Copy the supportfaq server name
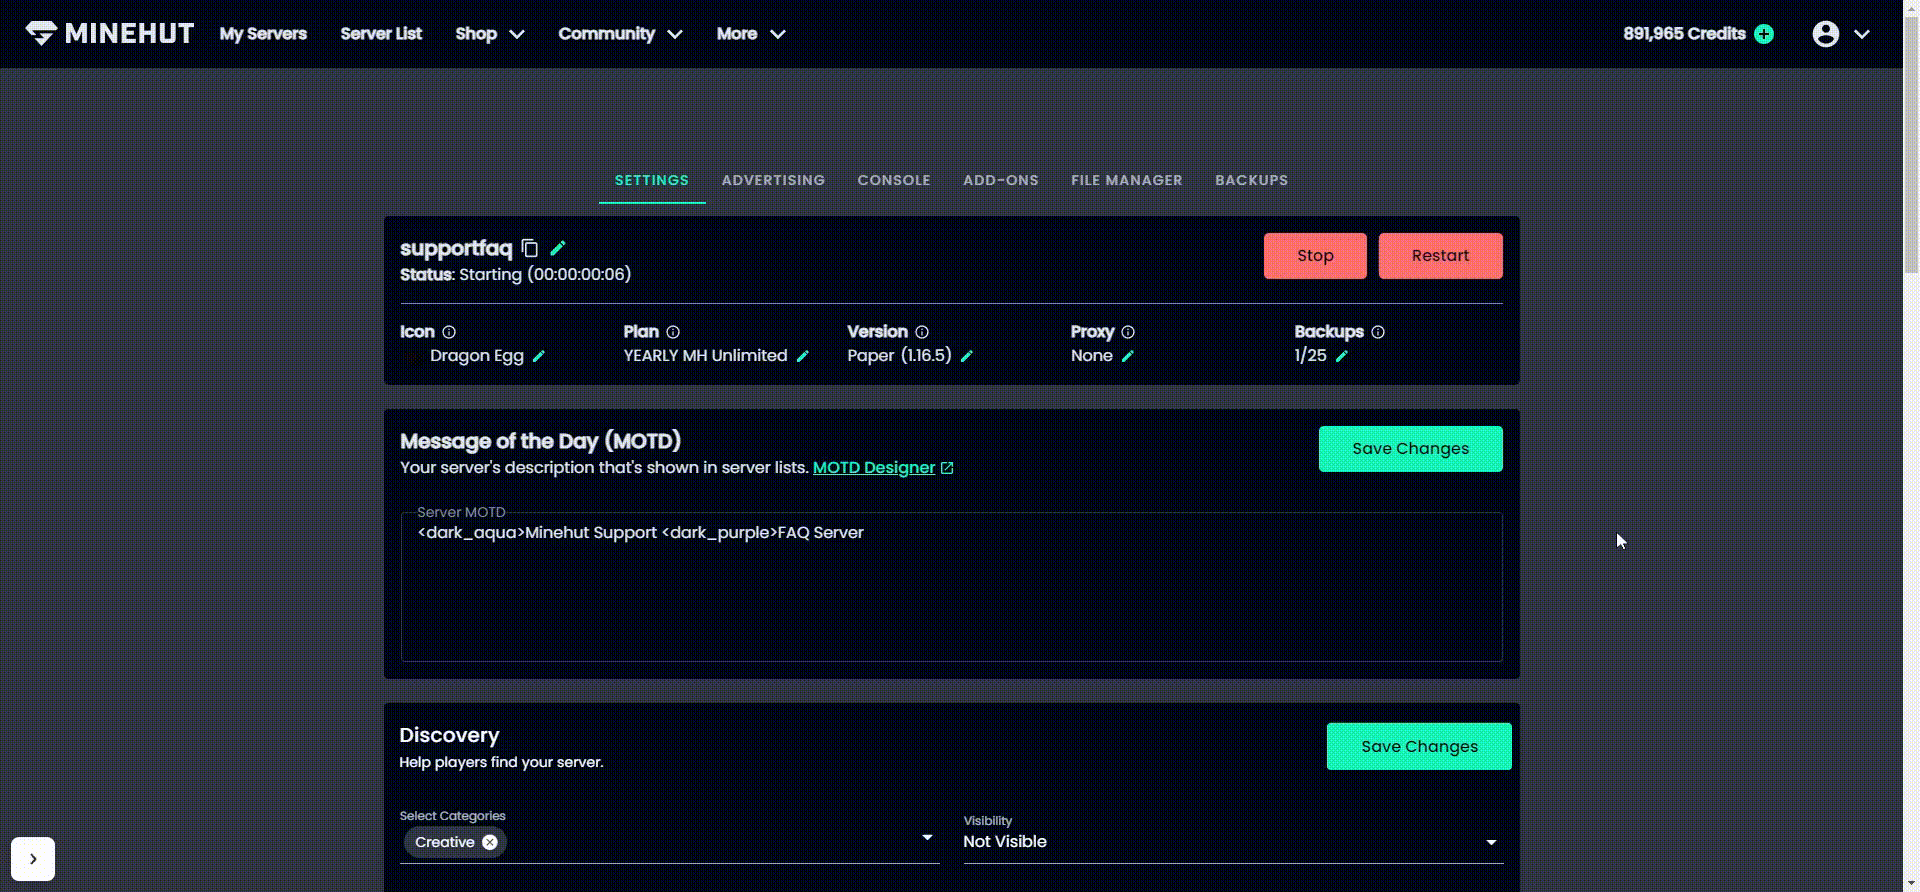This screenshot has height=892, width=1920. [x=530, y=248]
